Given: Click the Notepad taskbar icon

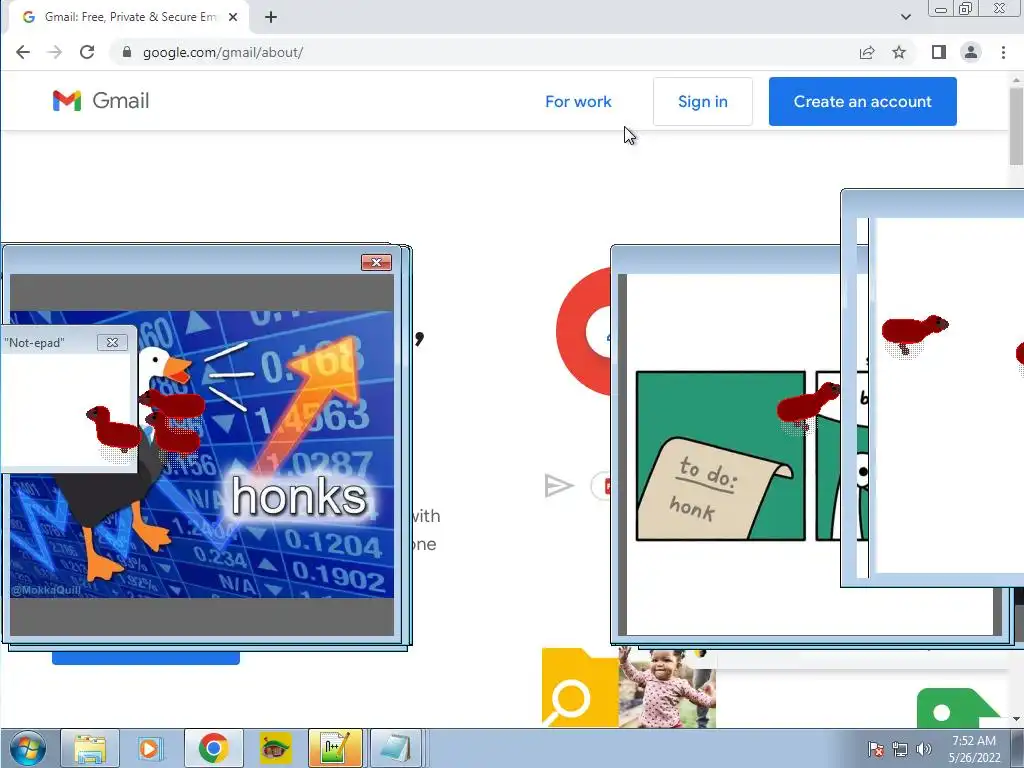Looking at the screenshot, I should coord(395,748).
